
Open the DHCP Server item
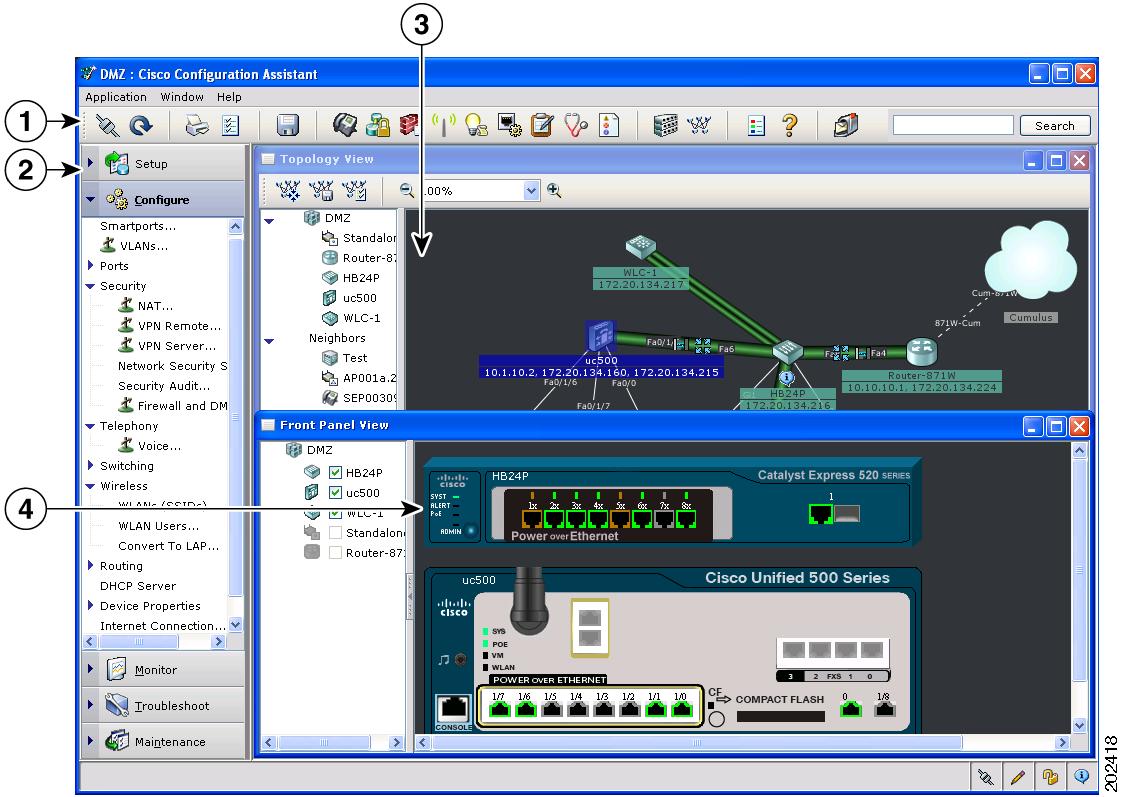point(138,586)
